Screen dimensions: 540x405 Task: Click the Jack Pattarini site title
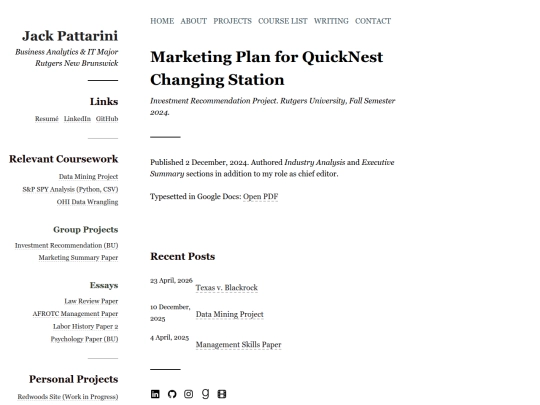coord(70,36)
